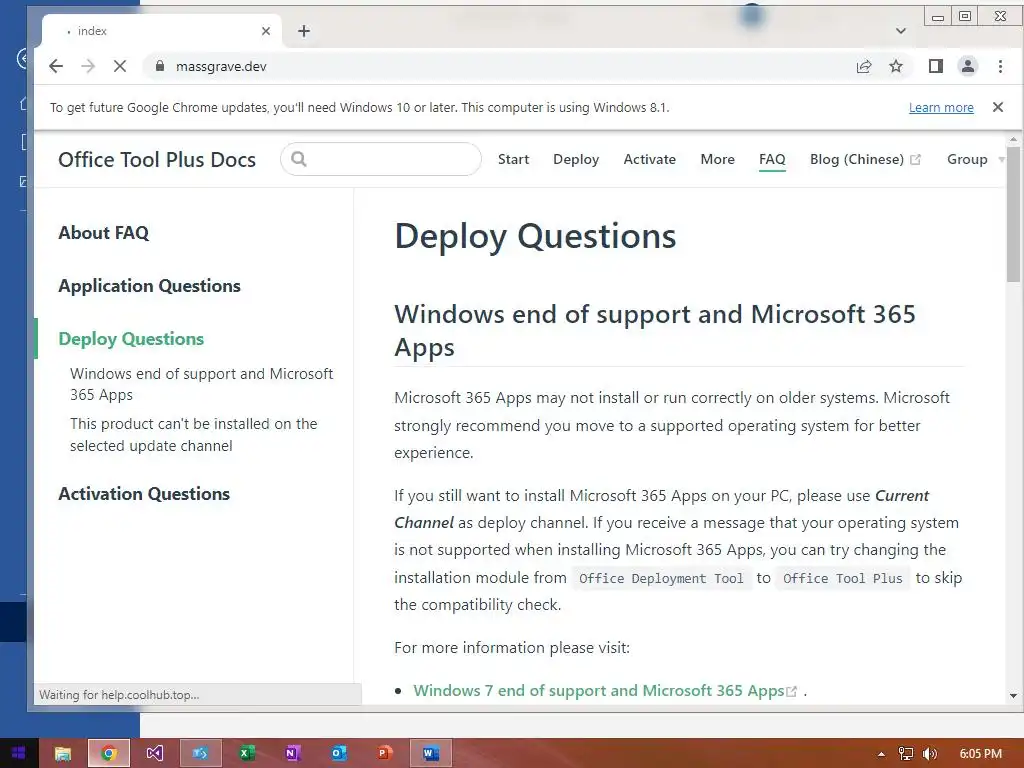Open Application Questions sidebar section
This screenshot has width=1024, height=768.
tap(150, 285)
